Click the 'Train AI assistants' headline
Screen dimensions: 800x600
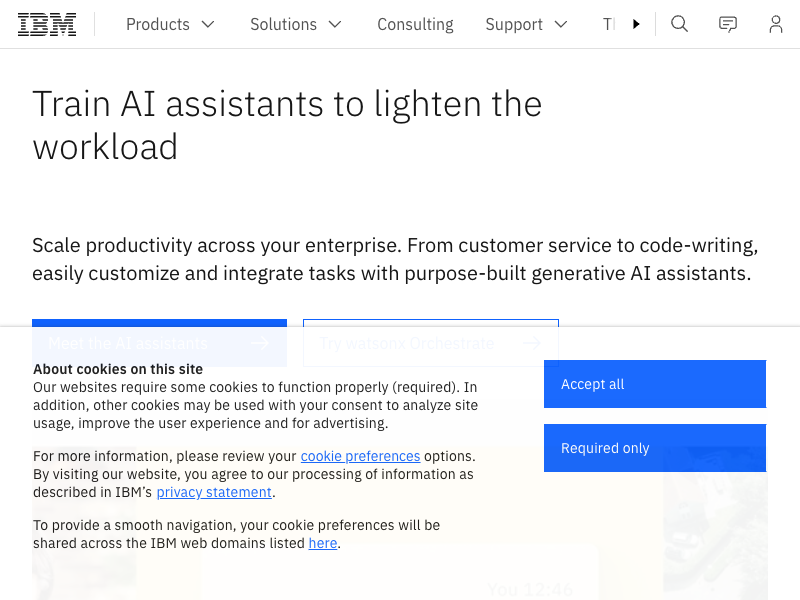pyautogui.click(x=287, y=126)
